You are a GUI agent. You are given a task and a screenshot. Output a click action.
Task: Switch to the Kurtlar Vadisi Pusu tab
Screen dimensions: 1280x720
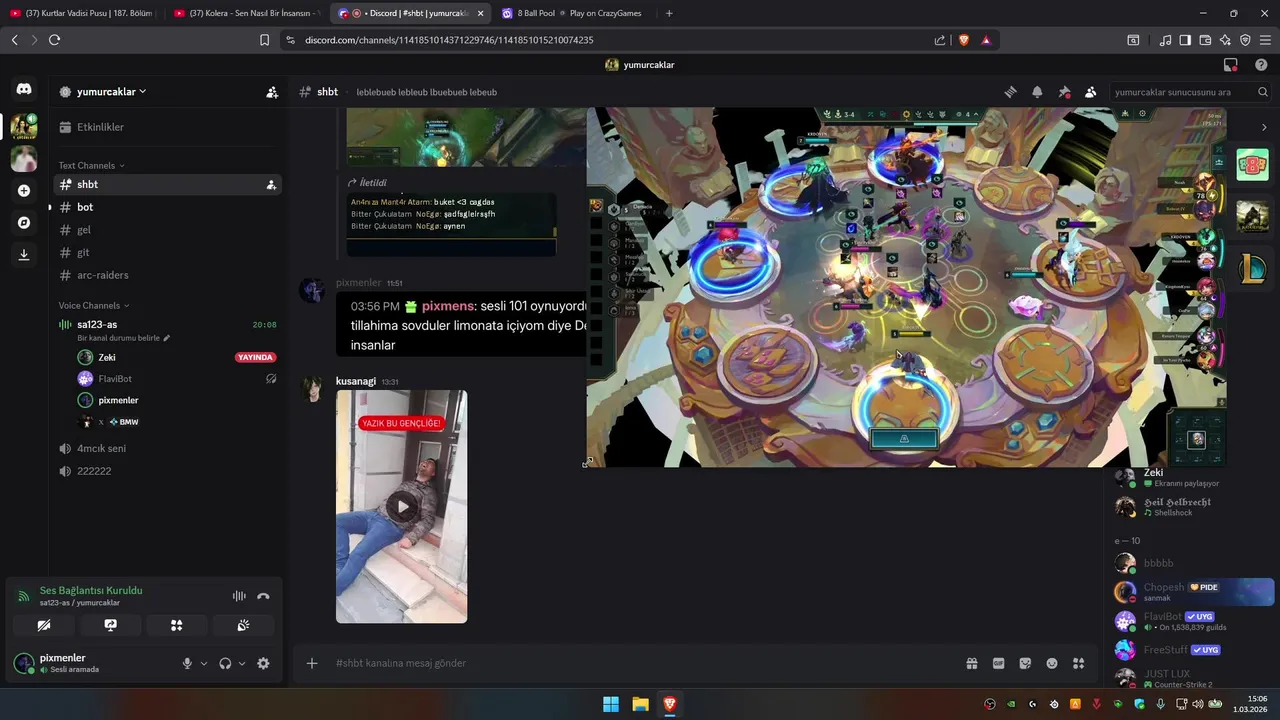(82, 13)
